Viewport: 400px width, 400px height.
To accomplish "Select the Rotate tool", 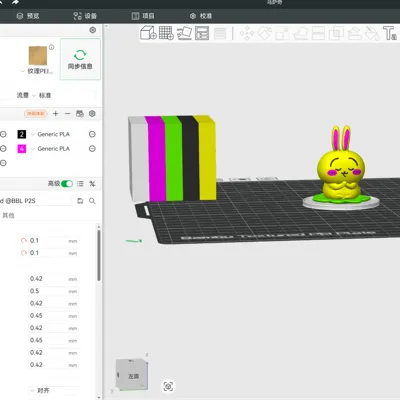I will [265, 33].
